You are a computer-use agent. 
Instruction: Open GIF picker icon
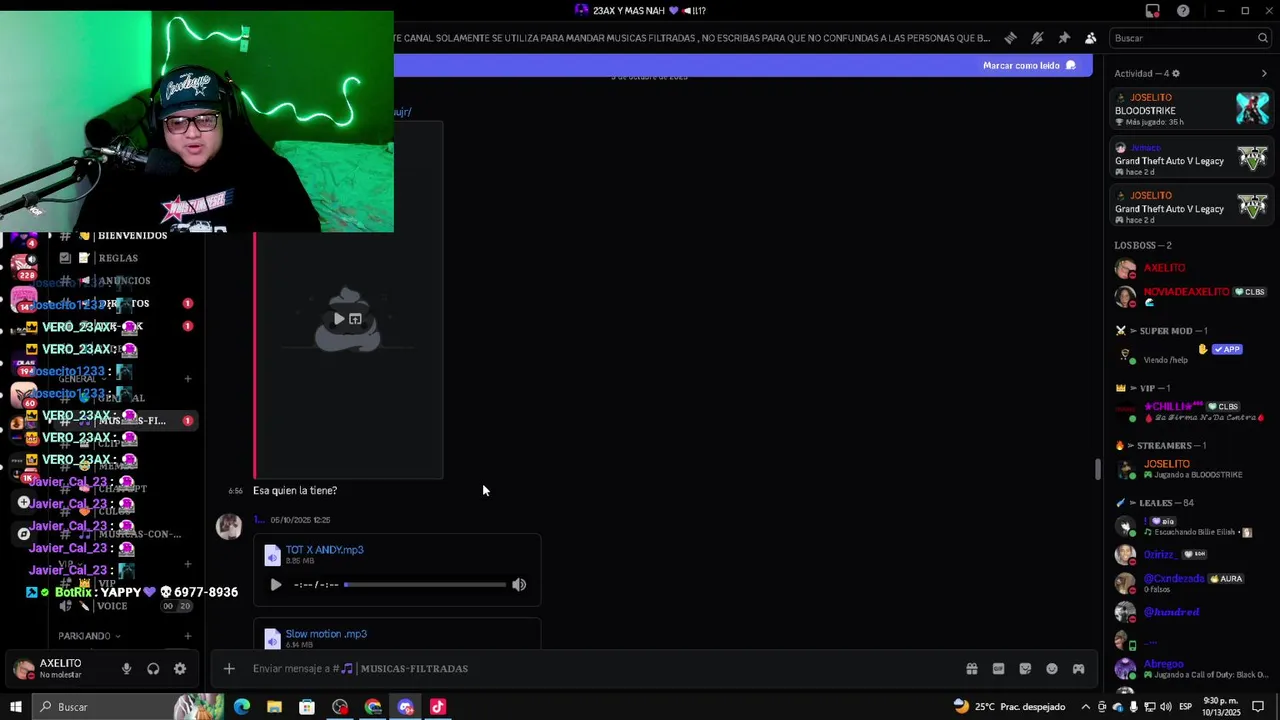(998, 669)
